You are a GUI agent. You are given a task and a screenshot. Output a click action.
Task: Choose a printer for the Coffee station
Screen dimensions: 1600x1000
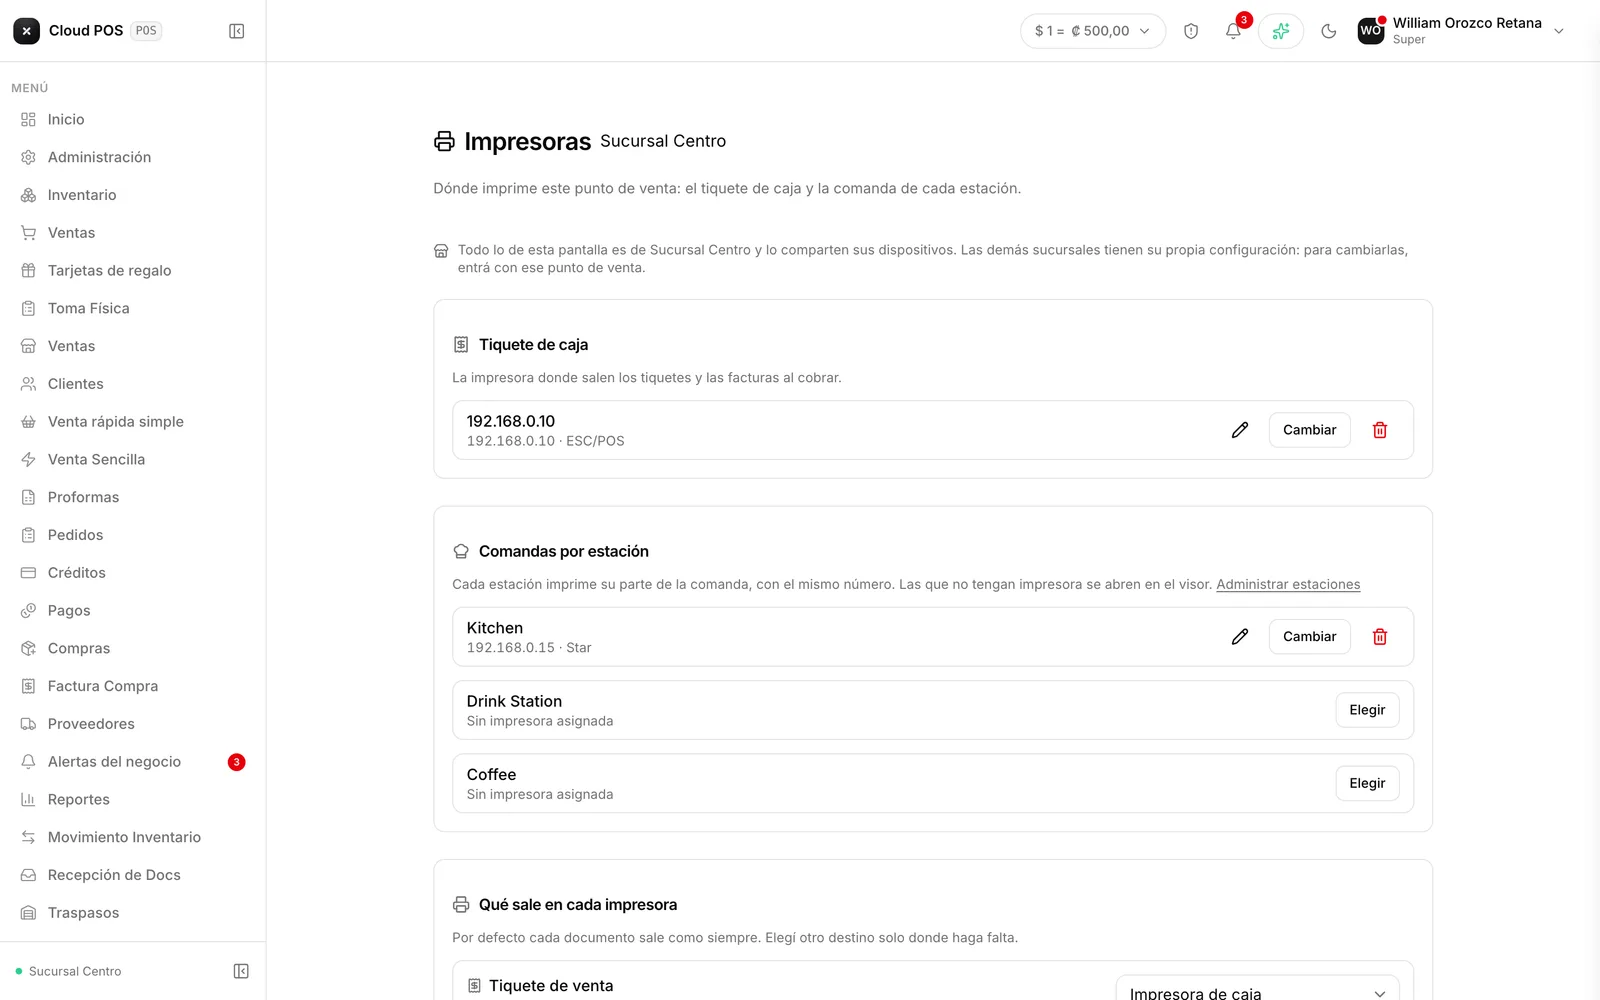[1367, 783]
